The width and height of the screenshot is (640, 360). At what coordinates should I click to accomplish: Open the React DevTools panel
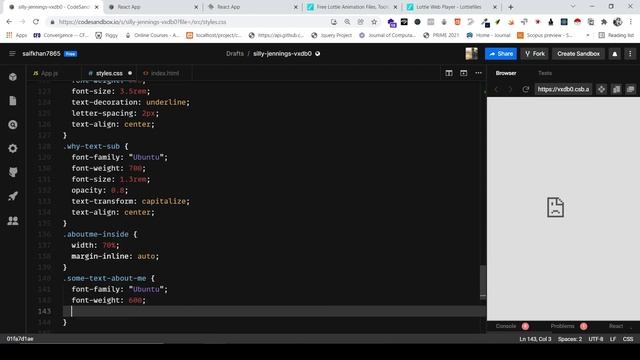(616, 326)
